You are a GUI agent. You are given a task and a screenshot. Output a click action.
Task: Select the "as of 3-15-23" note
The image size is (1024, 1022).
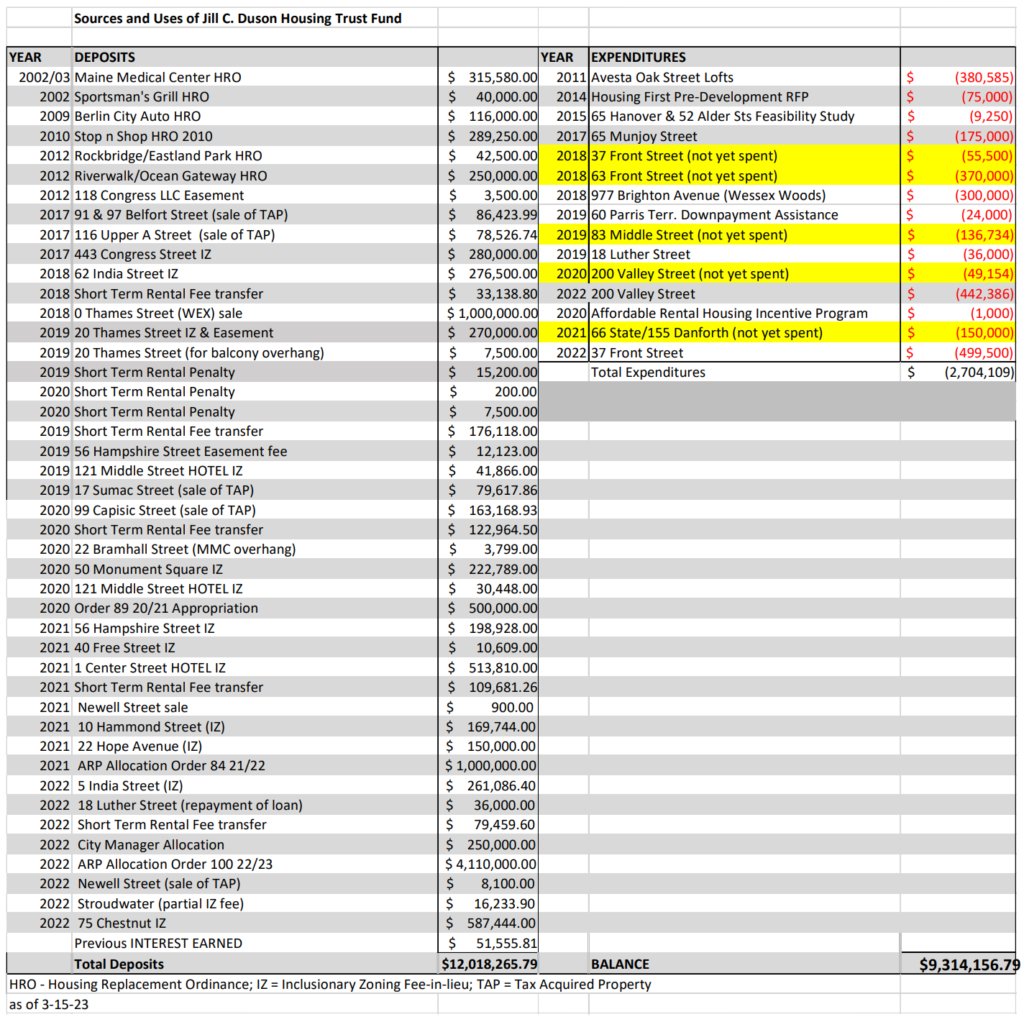[49, 1004]
